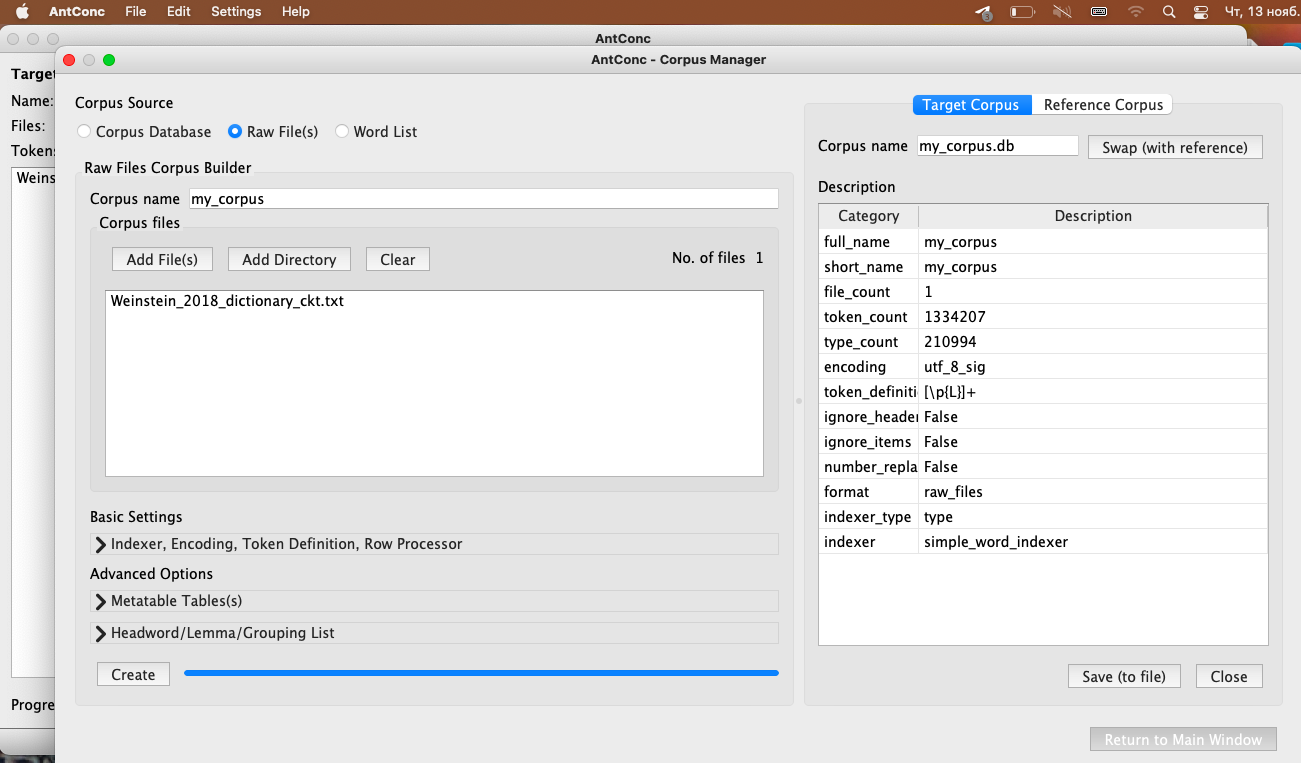Select the full_name row cell
1301x763 pixels.
868,242
